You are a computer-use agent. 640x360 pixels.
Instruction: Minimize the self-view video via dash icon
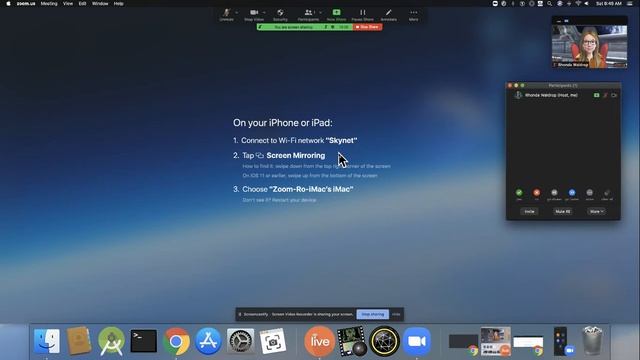point(559,20)
